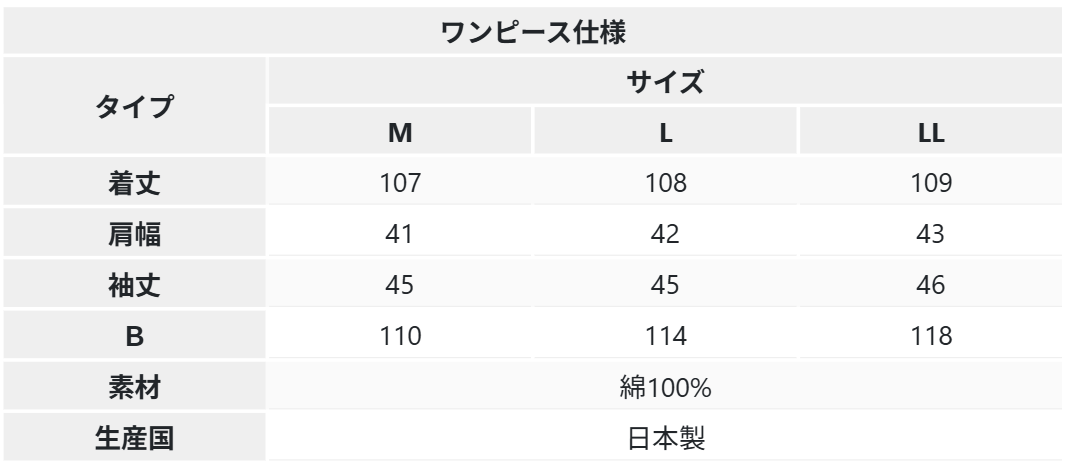Click the ワンピース仕様 table title
Viewport: 1065px width, 464px height.
click(532, 31)
